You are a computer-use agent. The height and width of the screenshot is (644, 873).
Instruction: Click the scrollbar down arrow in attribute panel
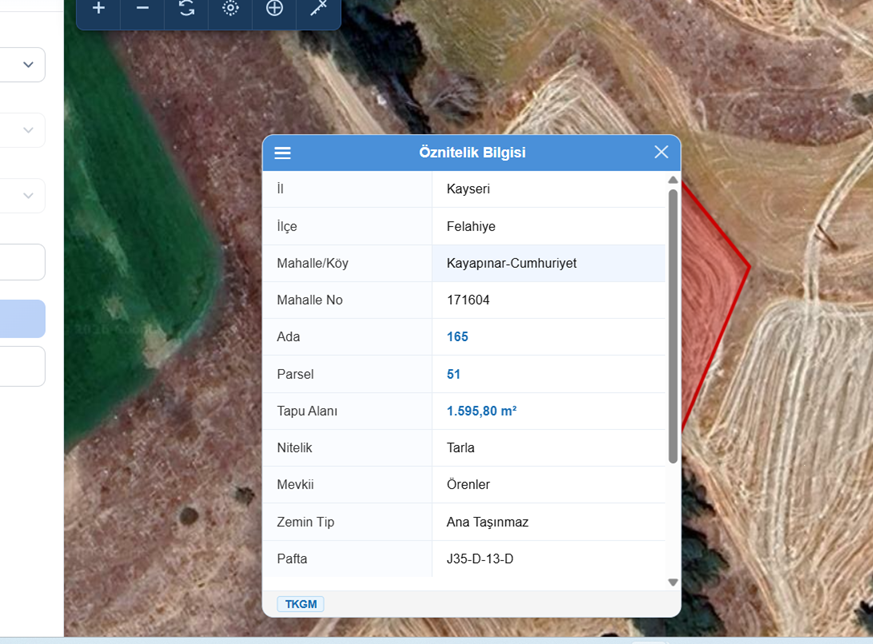click(x=673, y=582)
